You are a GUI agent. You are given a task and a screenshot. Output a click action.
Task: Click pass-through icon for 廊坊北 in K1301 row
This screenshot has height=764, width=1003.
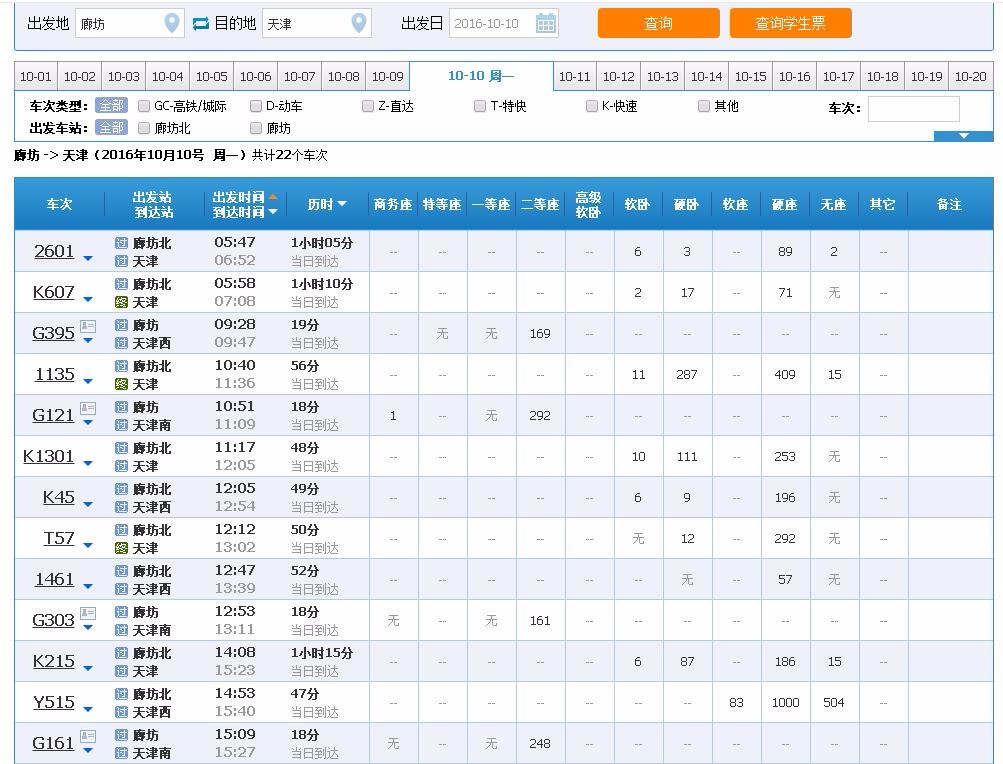point(122,448)
